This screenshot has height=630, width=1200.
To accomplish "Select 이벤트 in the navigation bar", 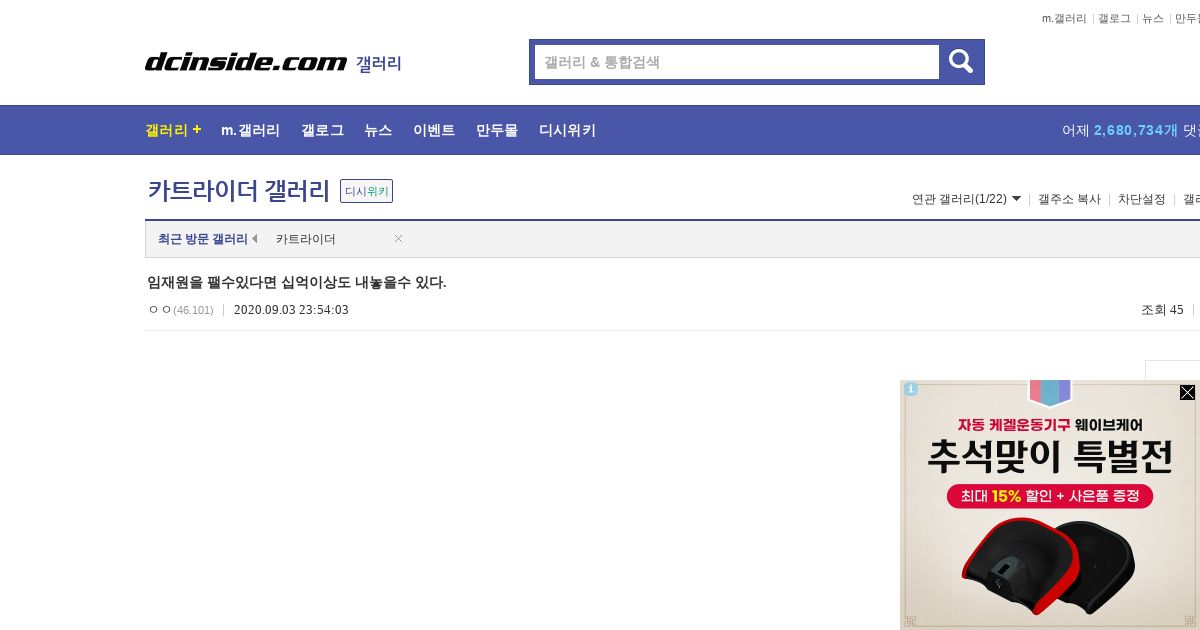I will click(434, 130).
